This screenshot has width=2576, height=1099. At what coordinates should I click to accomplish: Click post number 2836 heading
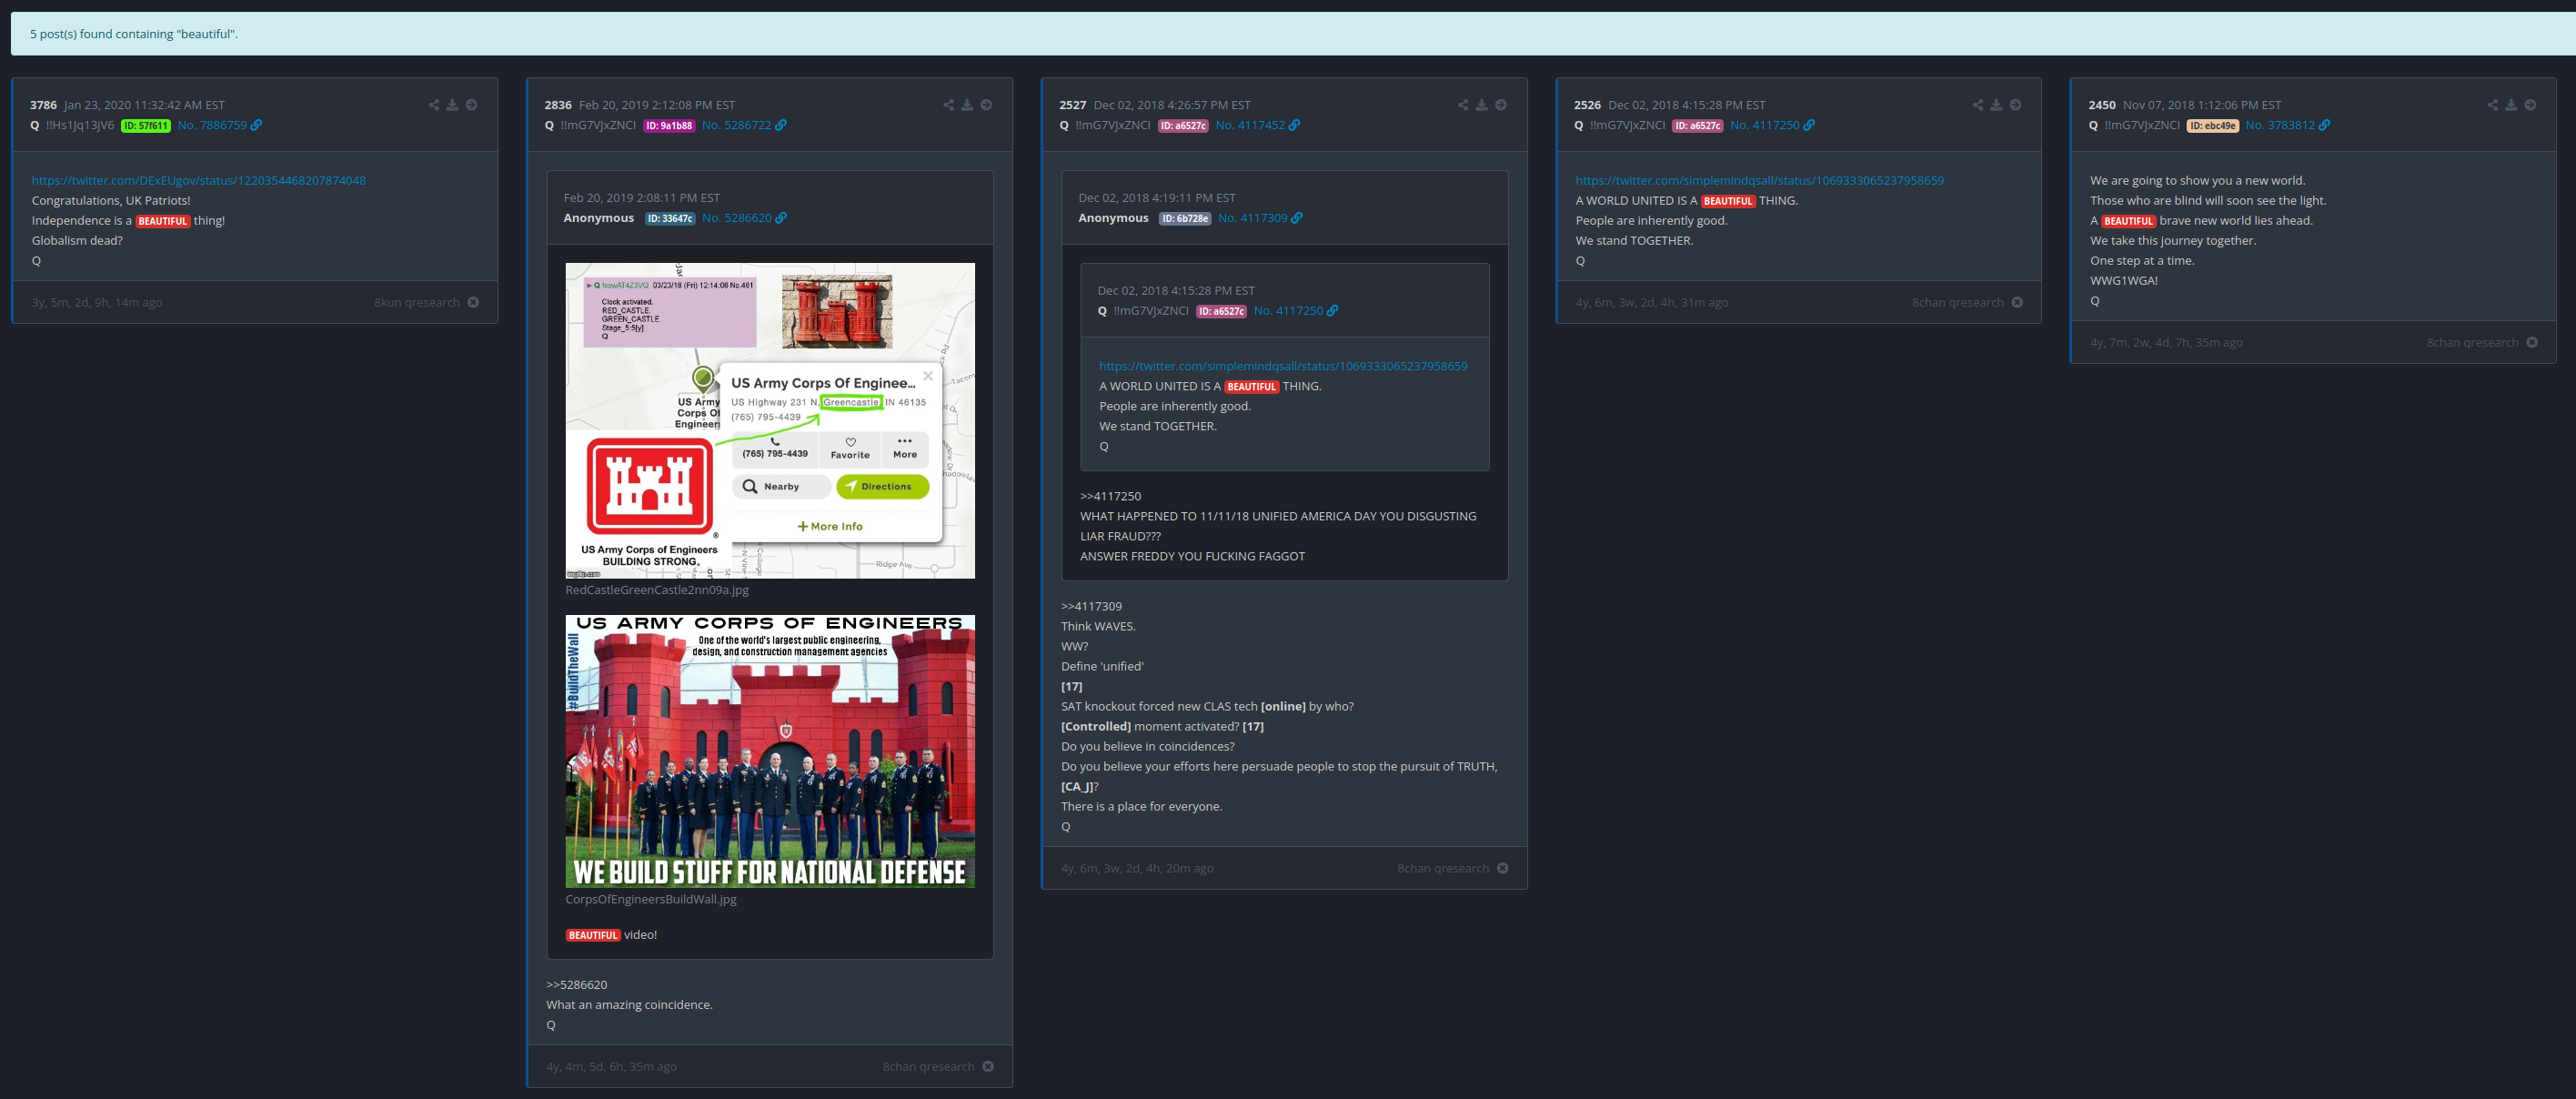[x=558, y=105]
